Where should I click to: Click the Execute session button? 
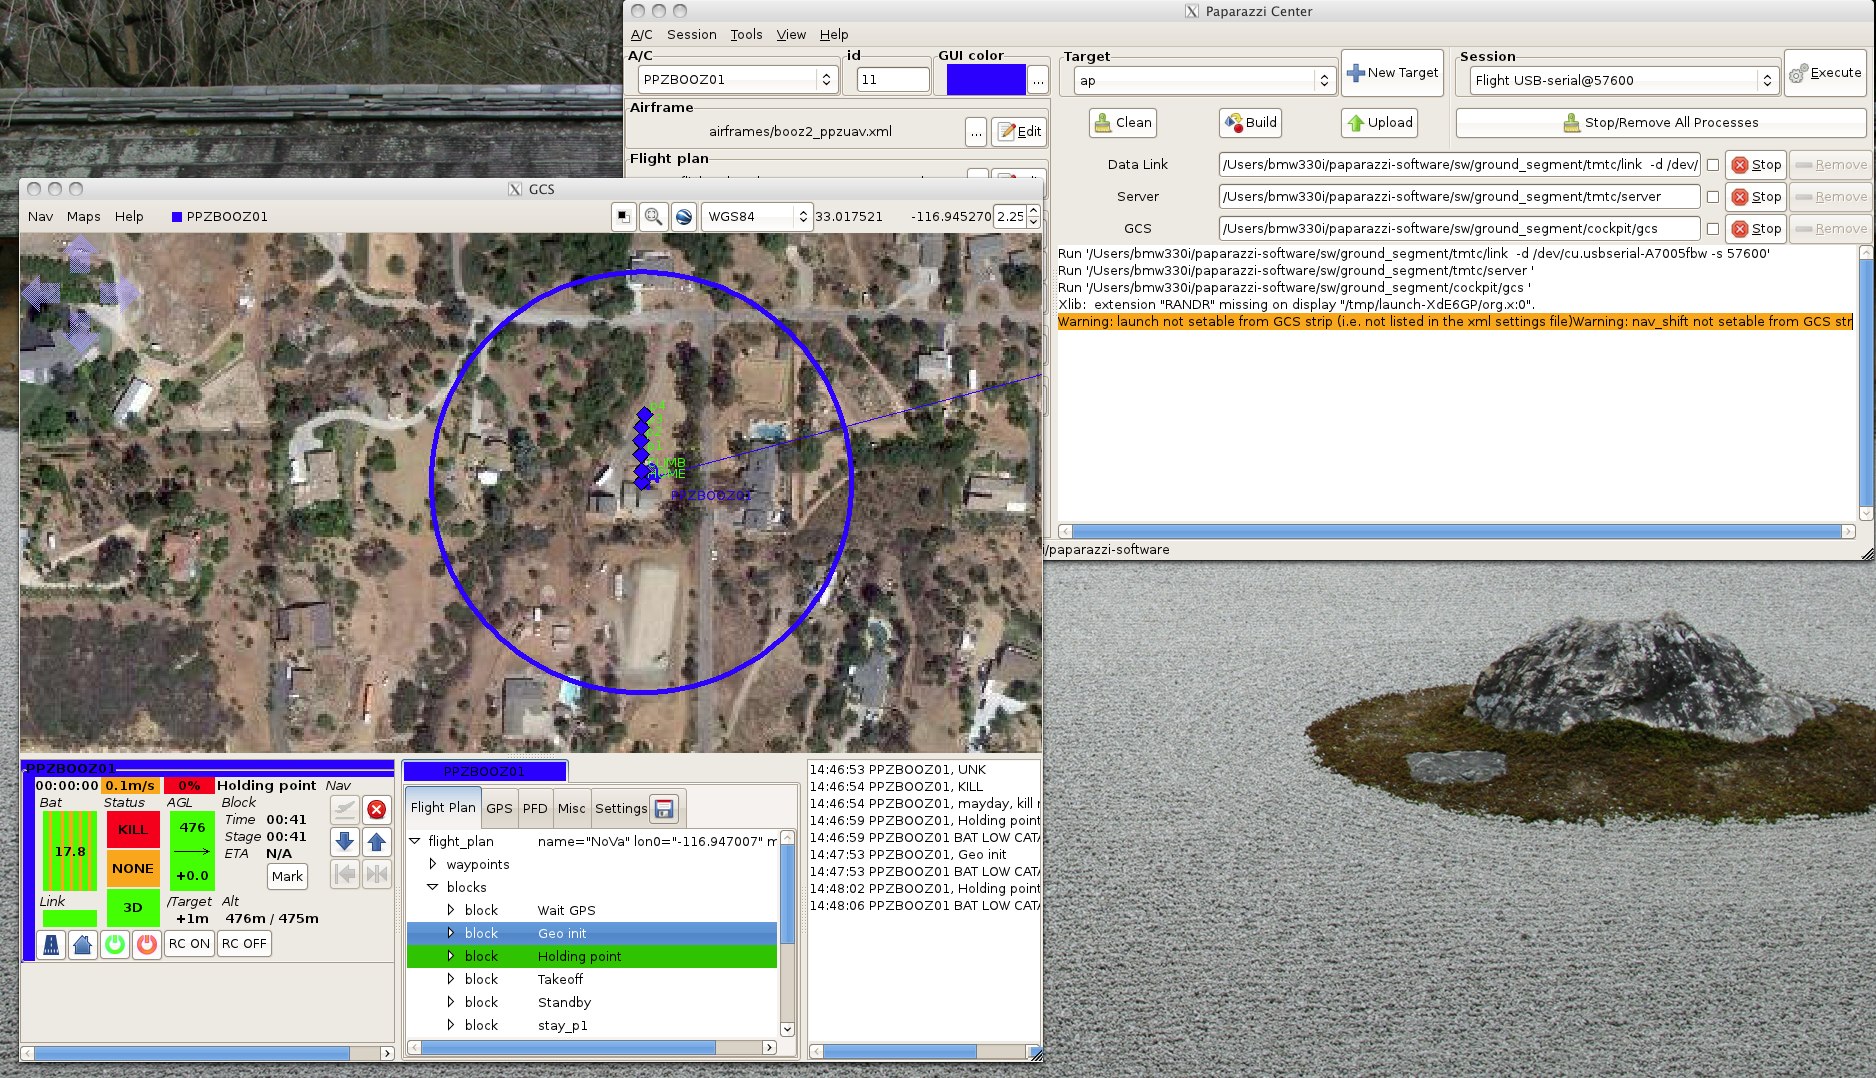[x=1826, y=73]
